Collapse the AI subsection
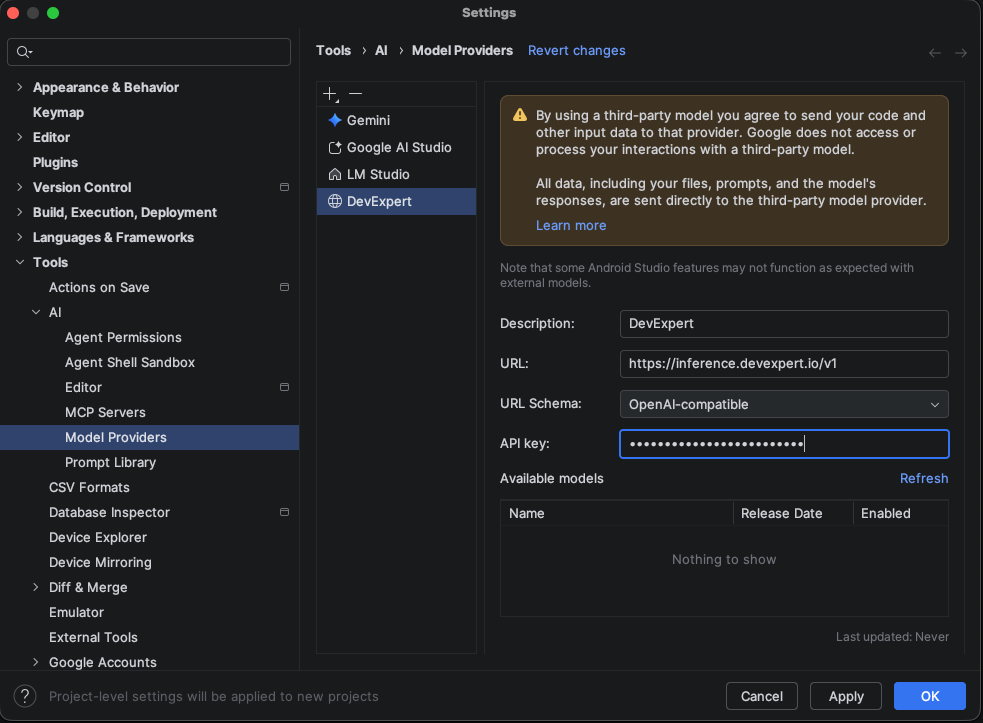 [x=36, y=312]
